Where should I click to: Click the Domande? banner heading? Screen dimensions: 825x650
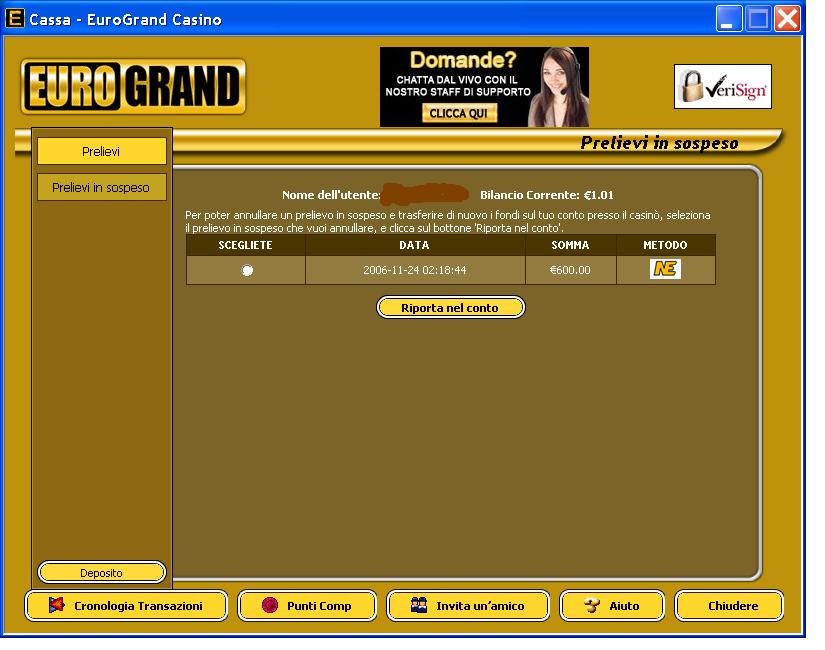pyautogui.click(x=463, y=60)
